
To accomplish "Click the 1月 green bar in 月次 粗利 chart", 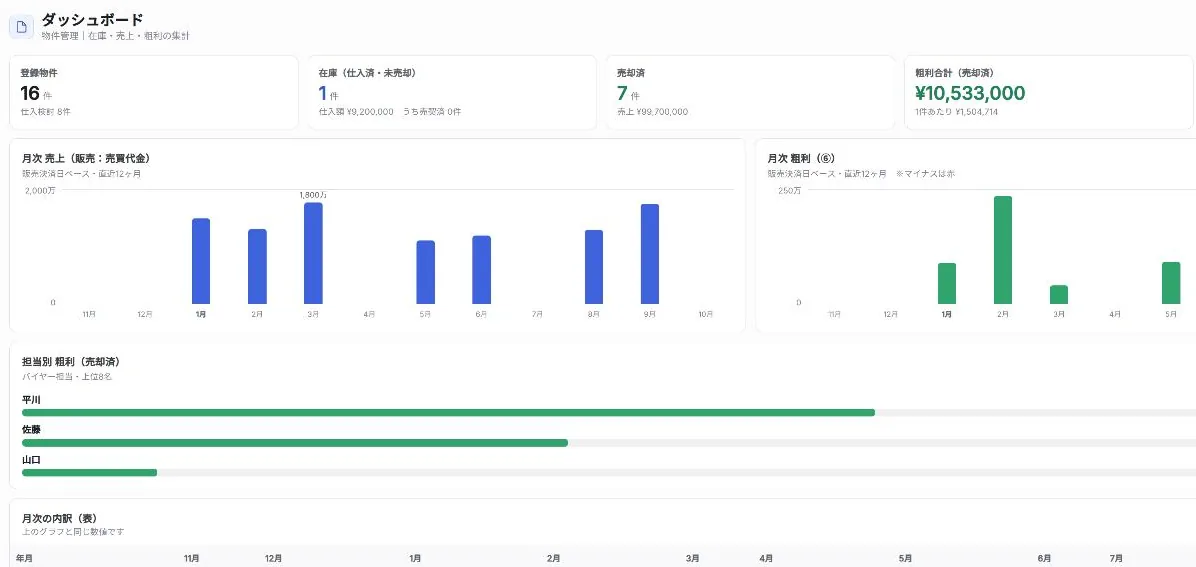I will 947,284.
